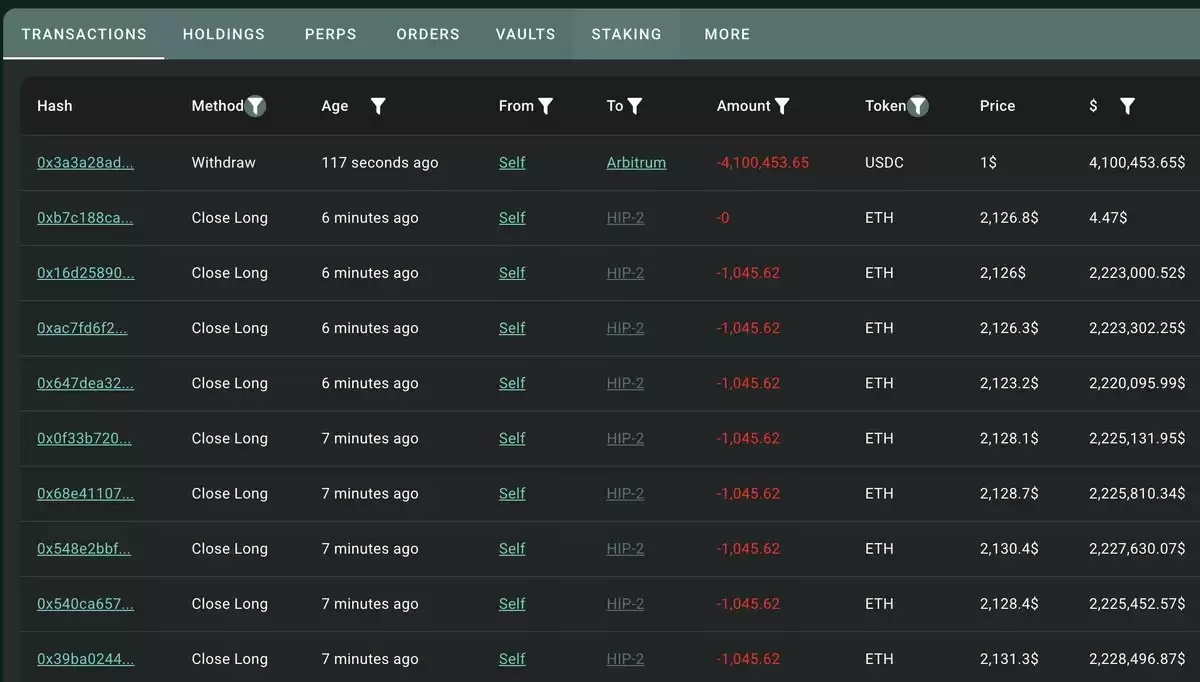
Task: Select the 117 seconds ago cell
Action: (x=380, y=163)
